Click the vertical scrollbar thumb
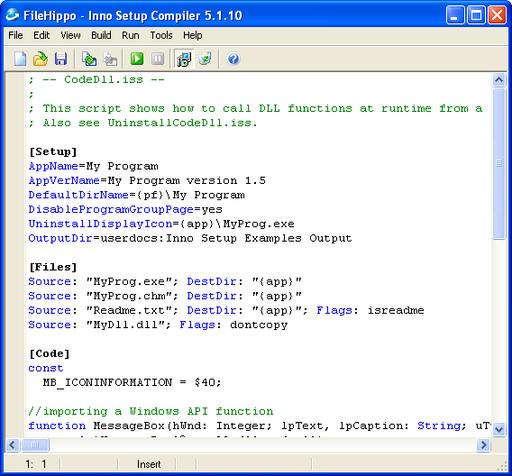 coord(499,163)
